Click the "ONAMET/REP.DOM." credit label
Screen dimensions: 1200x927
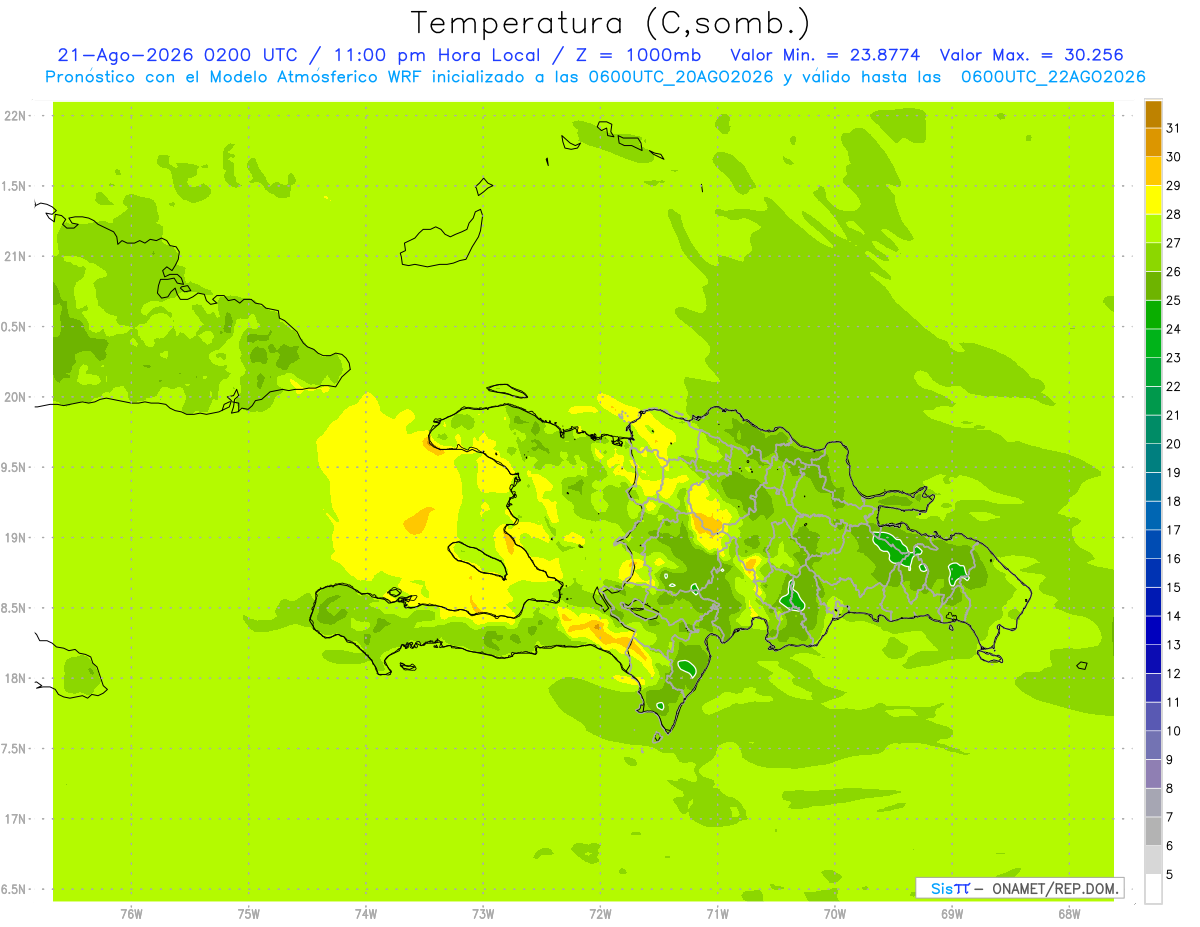point(1055,888)
